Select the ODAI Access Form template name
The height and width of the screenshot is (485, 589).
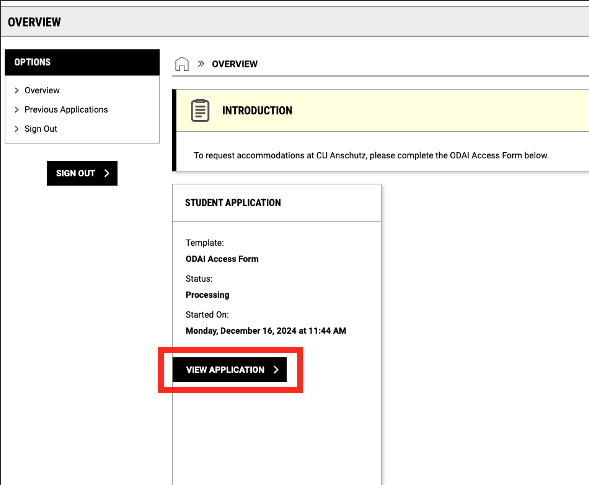point(222,259)
